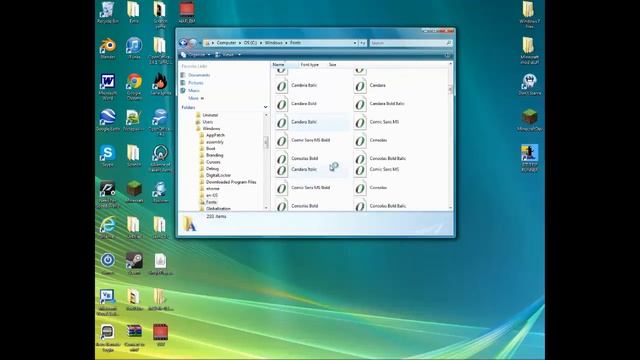
Task: Refresh the Fonts folder view
Action: [x=362, y=43]
